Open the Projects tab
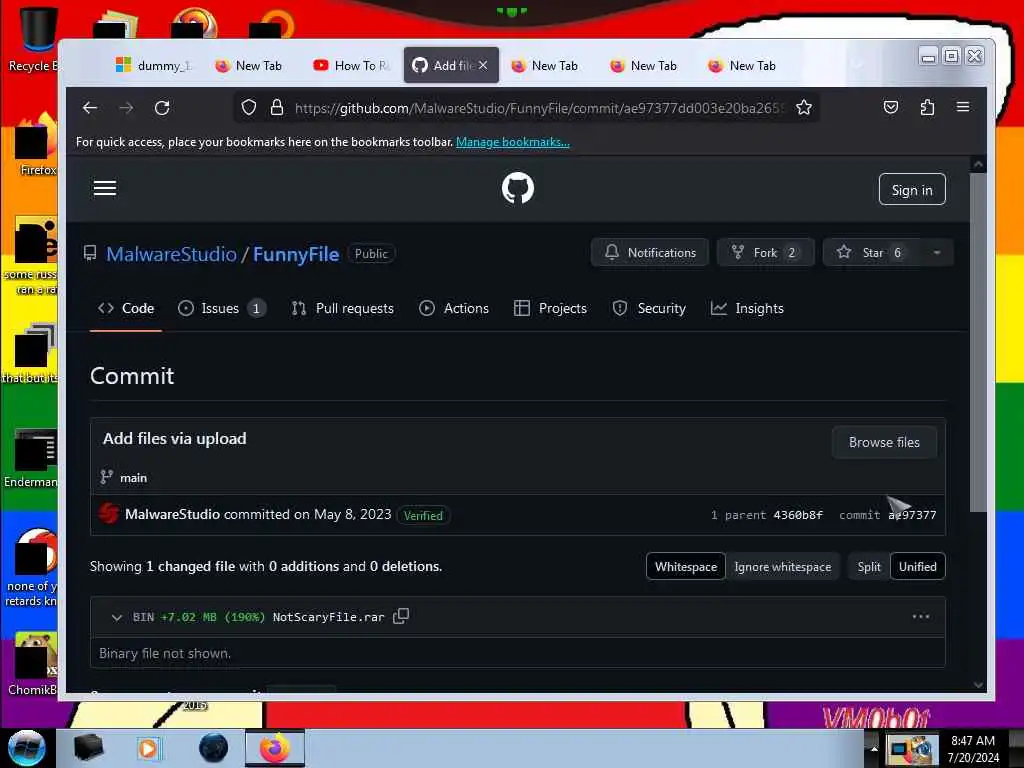Viewport: 1024px width, 768px height. 551,308
